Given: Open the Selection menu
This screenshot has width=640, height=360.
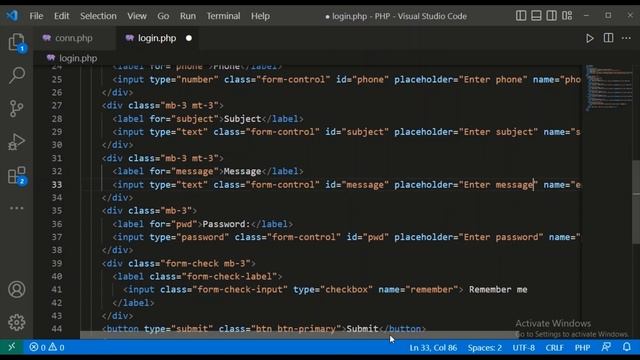Looking at the screenshot, I should 98,16.
